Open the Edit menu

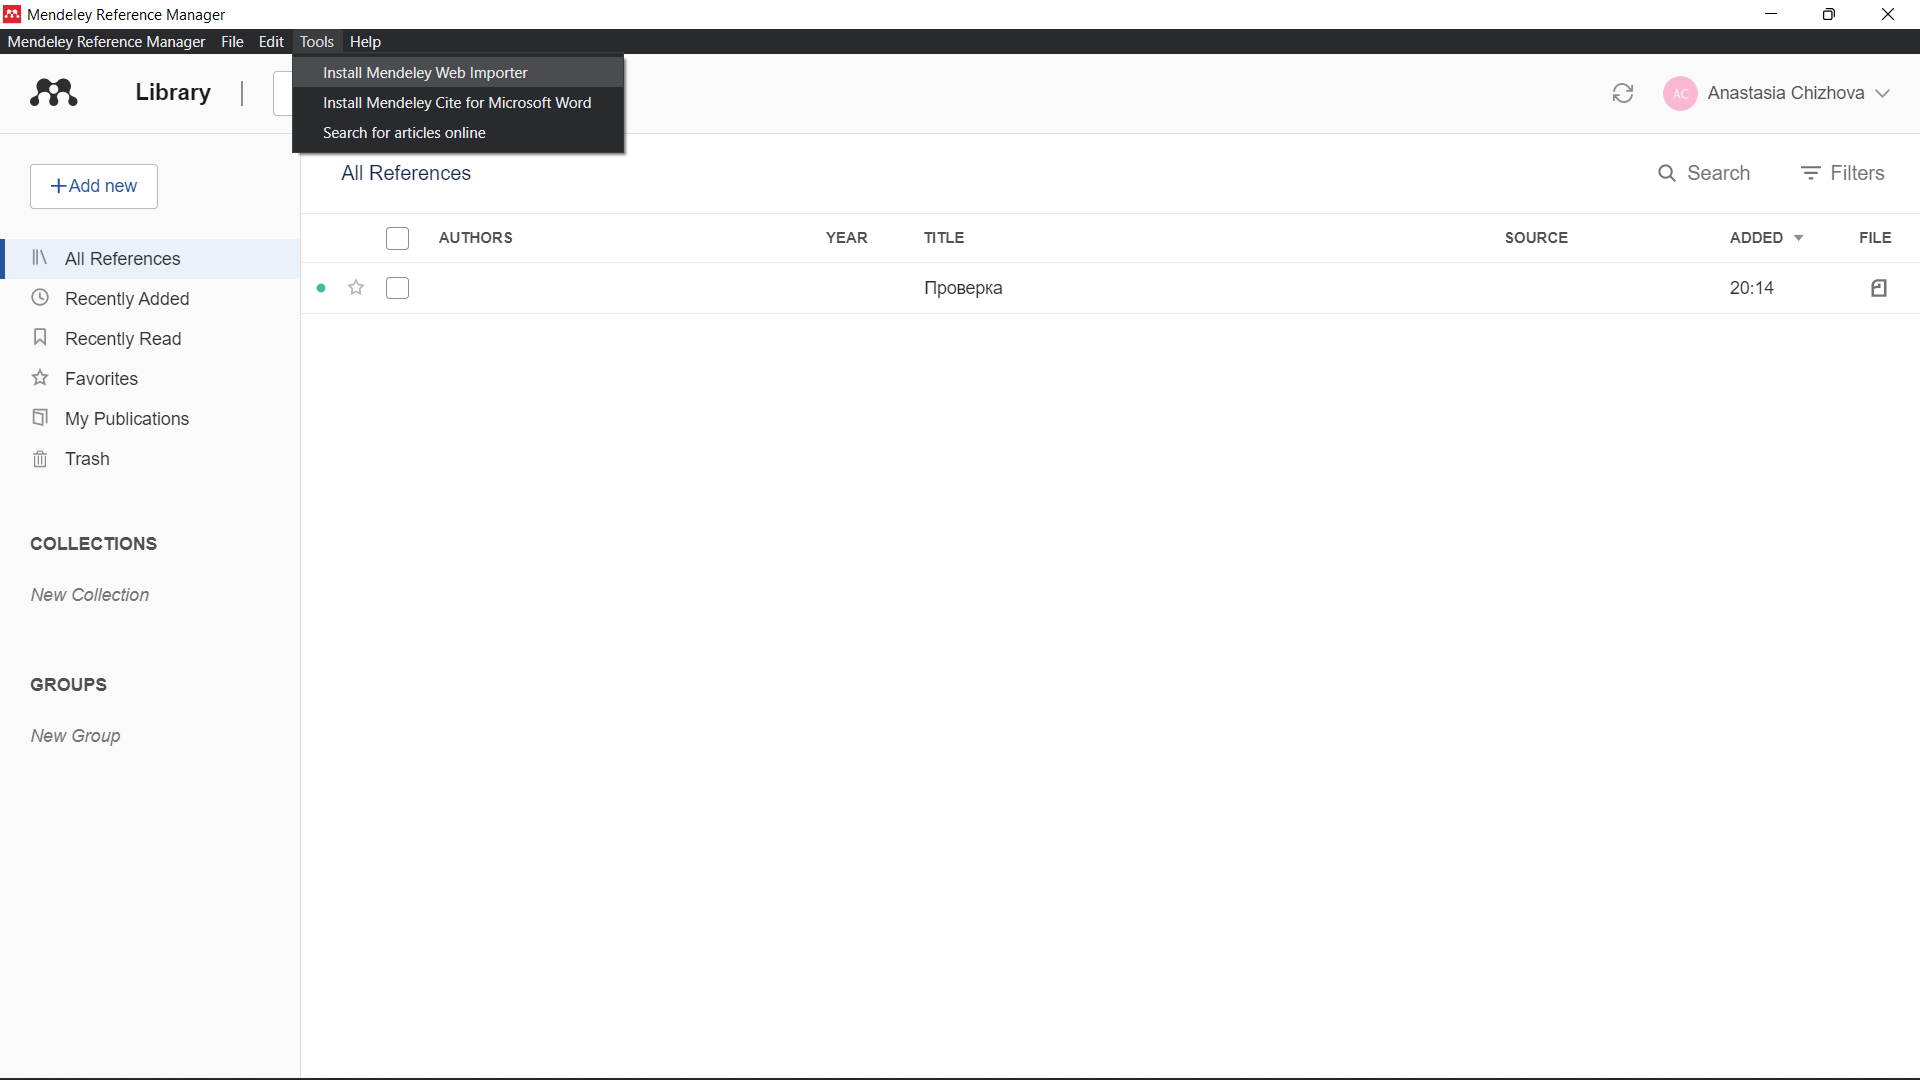(271, 41)
